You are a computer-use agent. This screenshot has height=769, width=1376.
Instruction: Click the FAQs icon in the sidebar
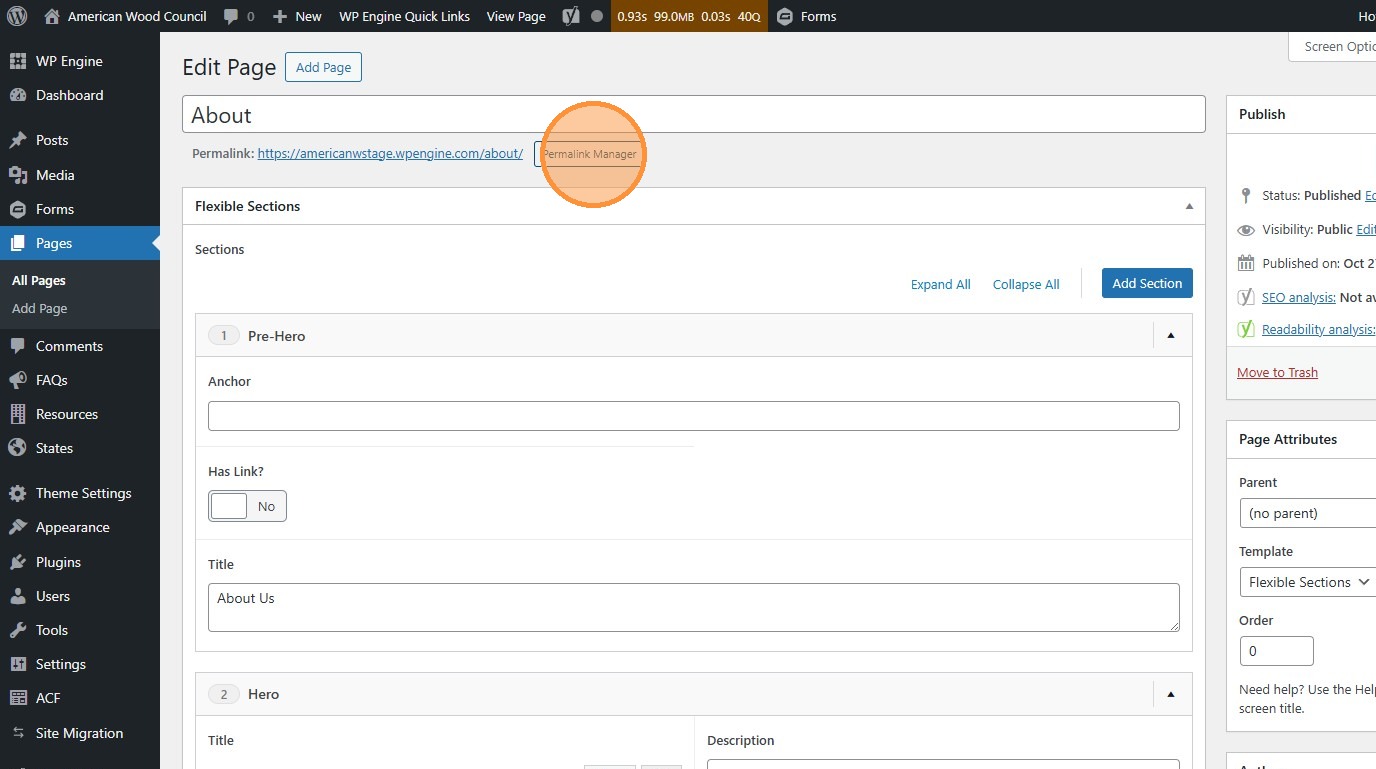pyautogui.click(x=17, y=380)
